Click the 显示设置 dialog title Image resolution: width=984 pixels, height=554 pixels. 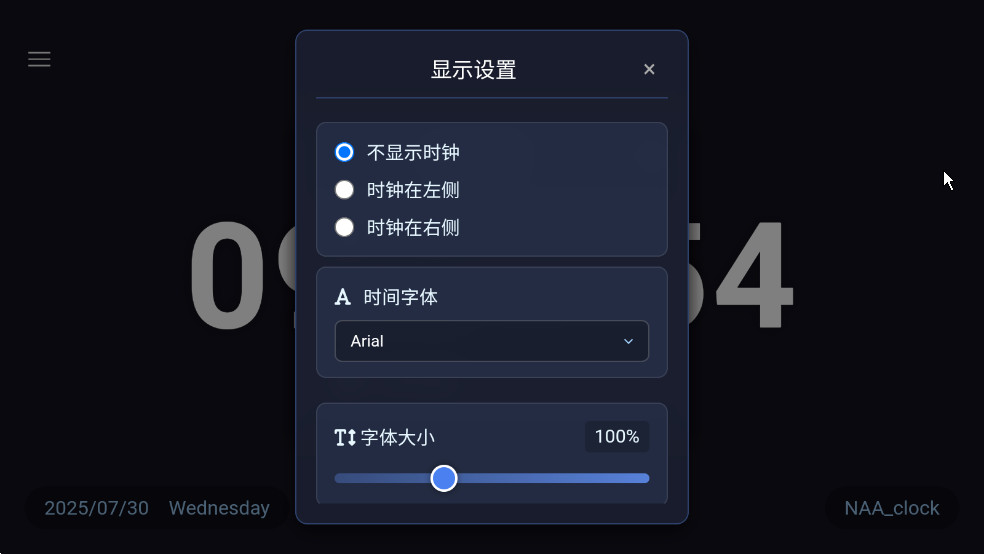(473, 70)
